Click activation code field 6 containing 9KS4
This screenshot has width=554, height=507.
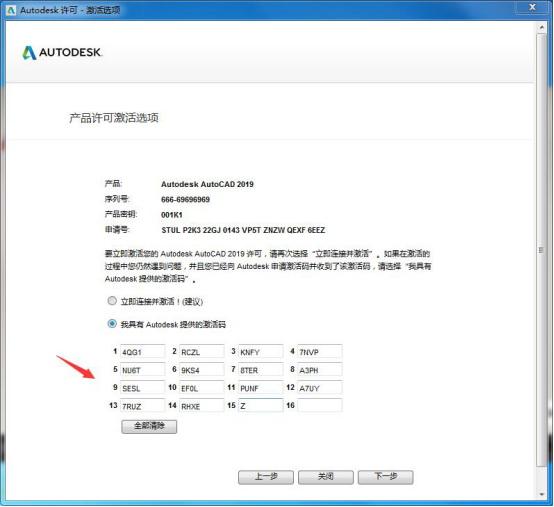point(202,370)
